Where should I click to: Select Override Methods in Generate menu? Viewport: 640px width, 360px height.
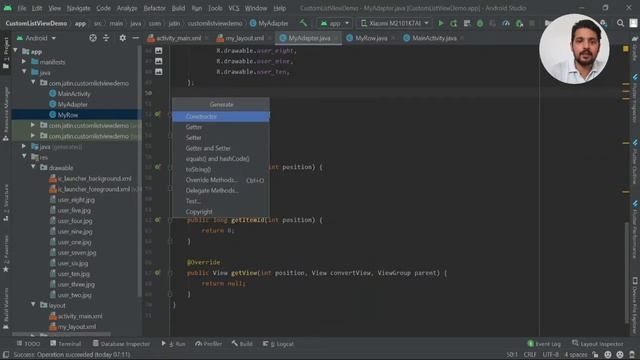coord(221,180)
